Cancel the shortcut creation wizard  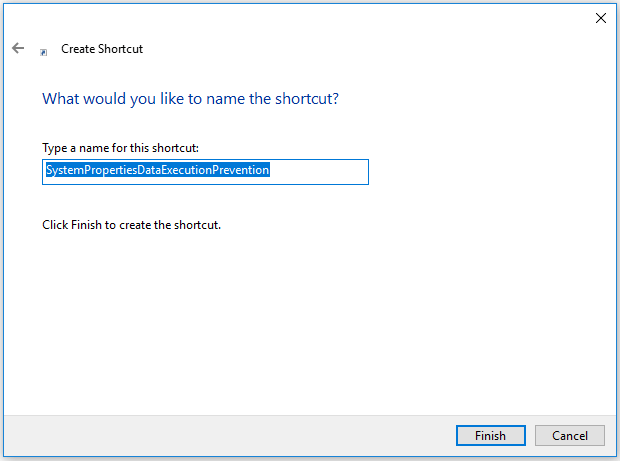tap(570, 435)
